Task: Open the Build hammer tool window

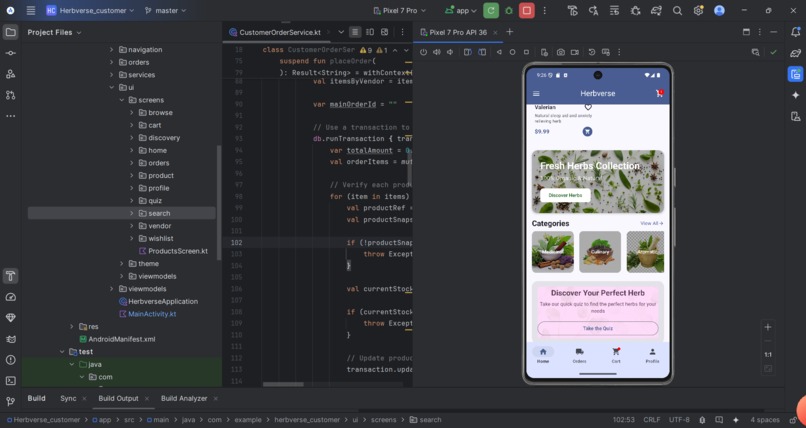Action: coord(10,276)
